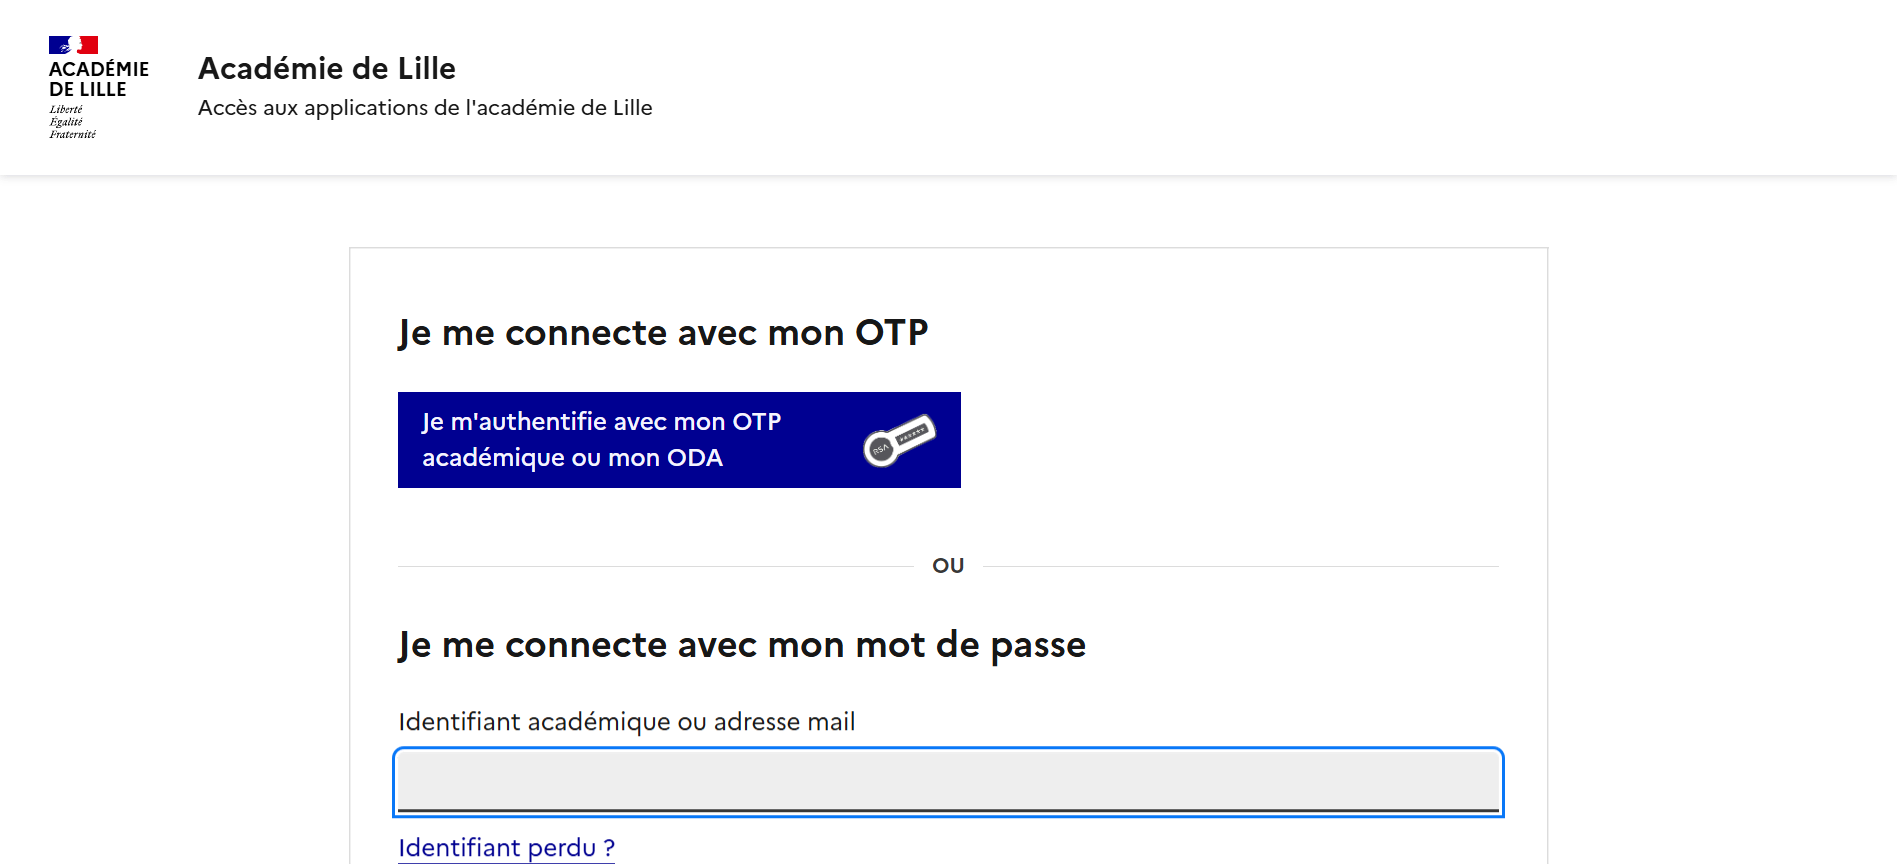
Task: Click the "Identifiant académique ou adresse mail" label
Action: pyautogui.click(x=626, y=722)
